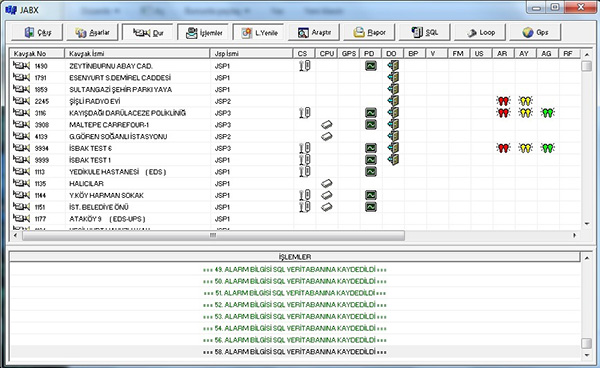Click the PD column header
600x368 pixels.
(370, 53)
